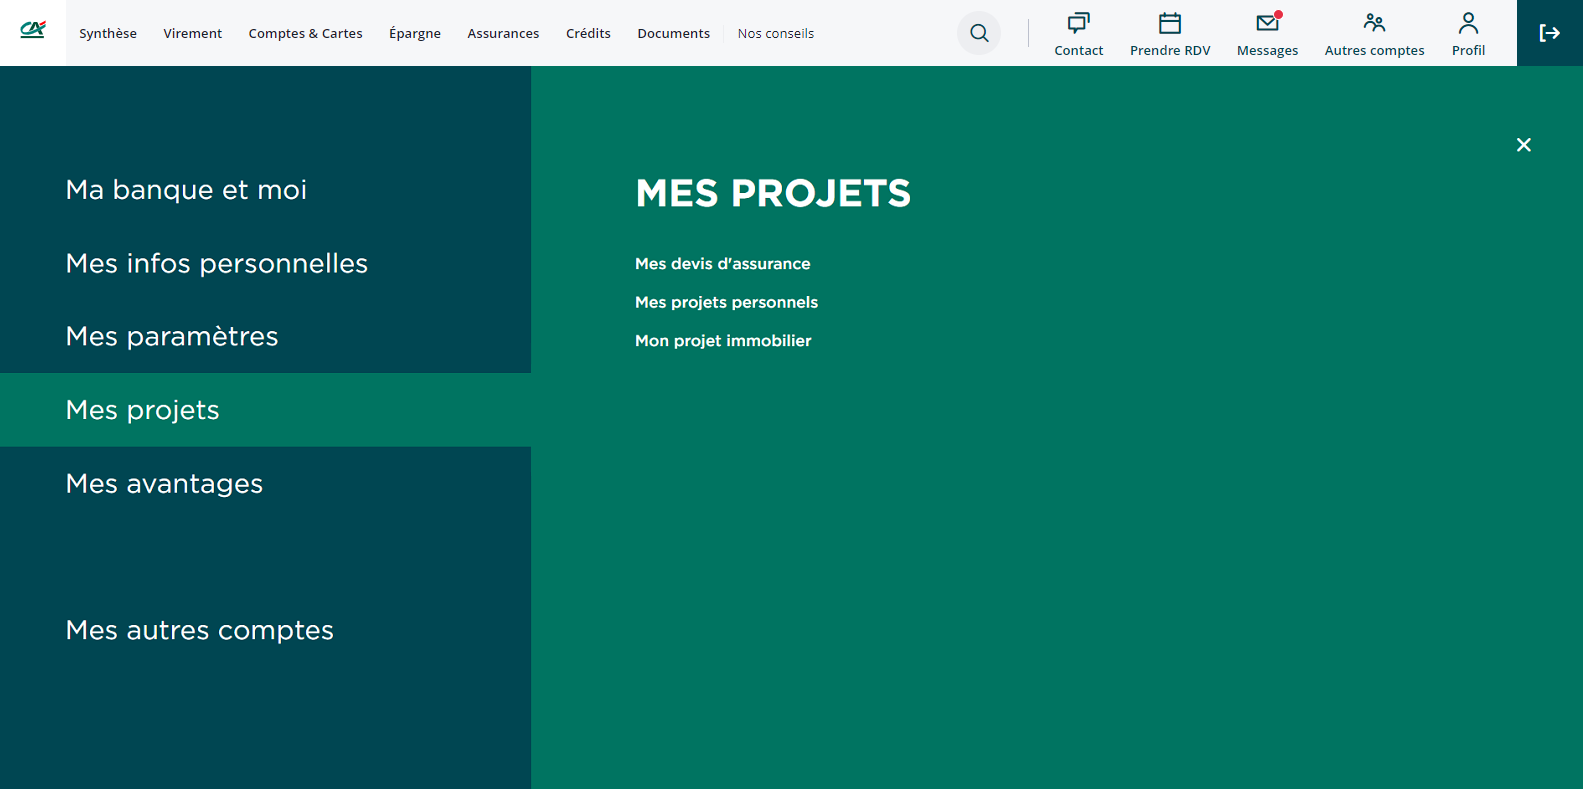The height and width of the screenshot is (789, 1583).
Task: Click the Autres comptes people icon
Action: pos(1374,23)
